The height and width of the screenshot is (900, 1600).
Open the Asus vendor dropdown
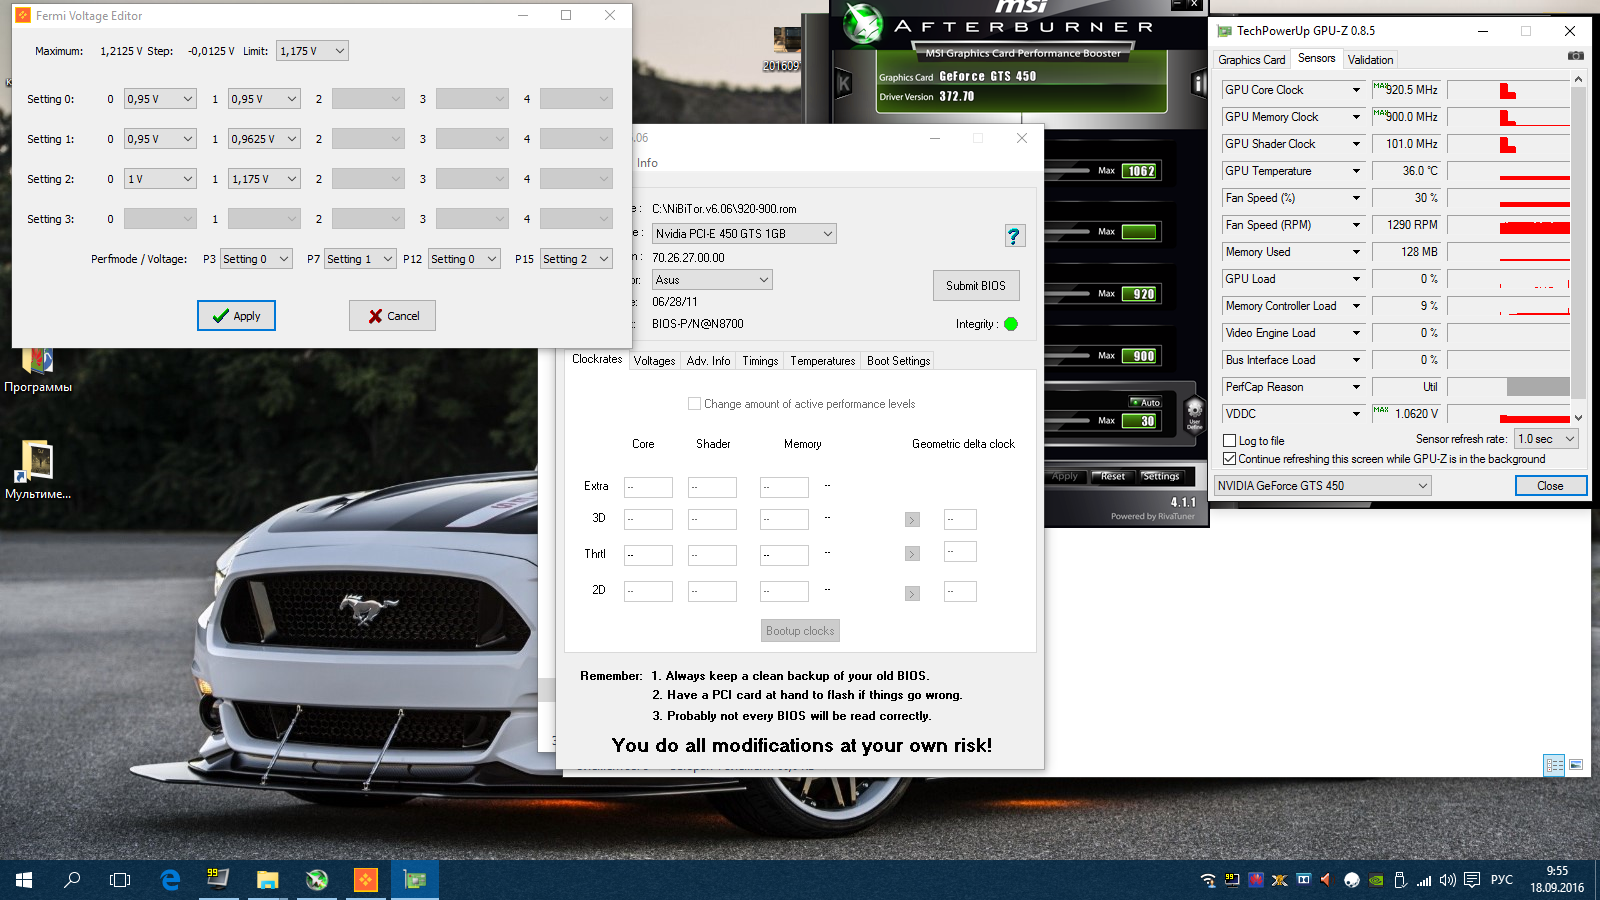[712, 280]
